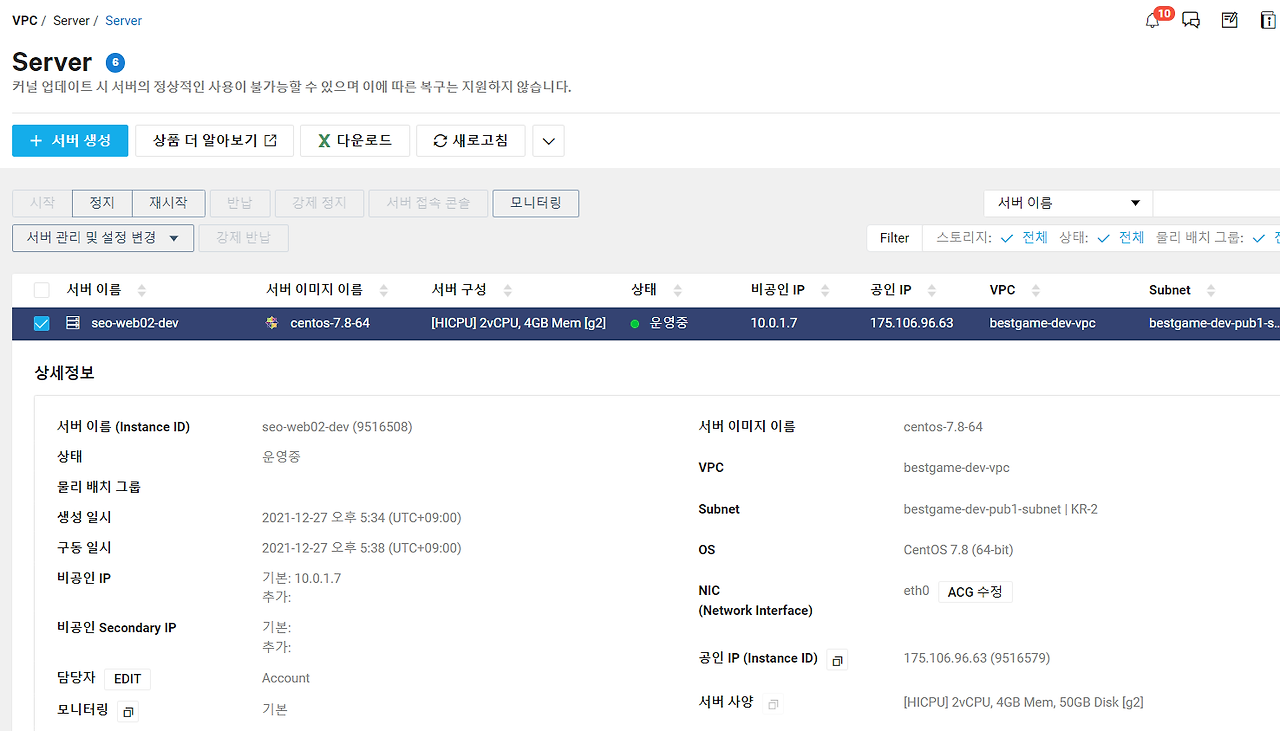
Task: Toggle the select-all checkbox in table header
Action: 41,290
